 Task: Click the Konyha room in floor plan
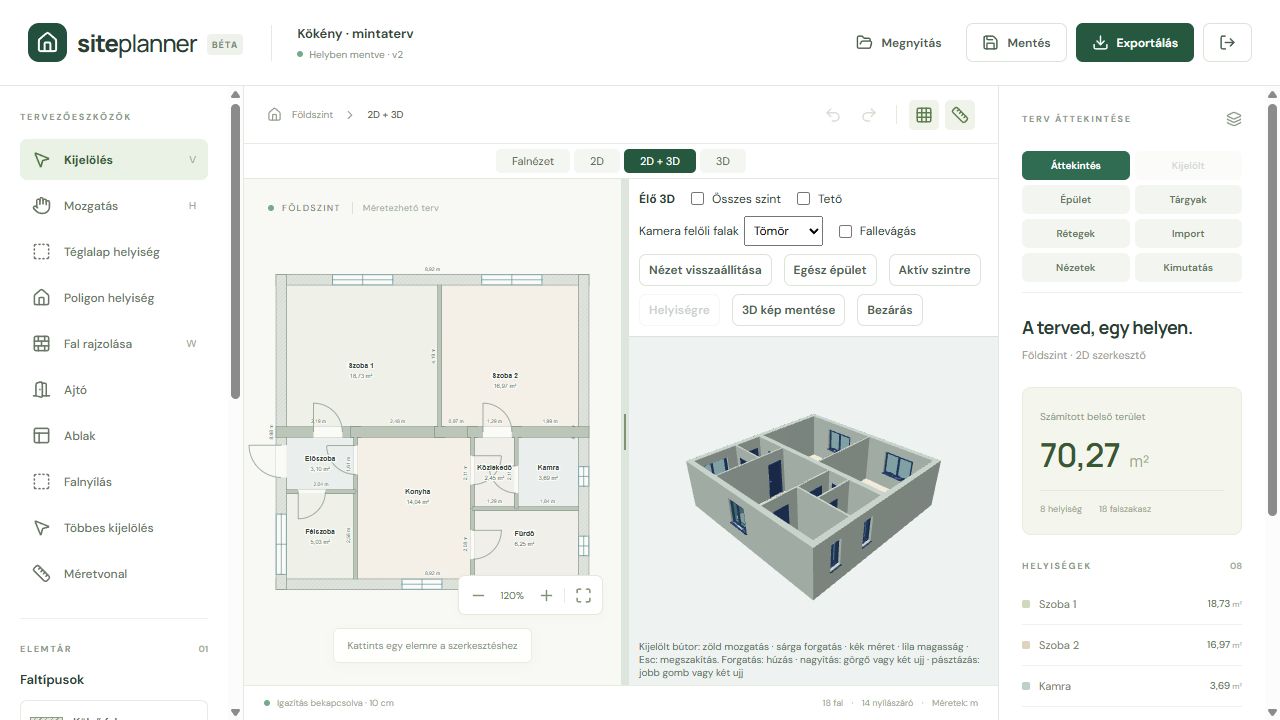(417, 507)
